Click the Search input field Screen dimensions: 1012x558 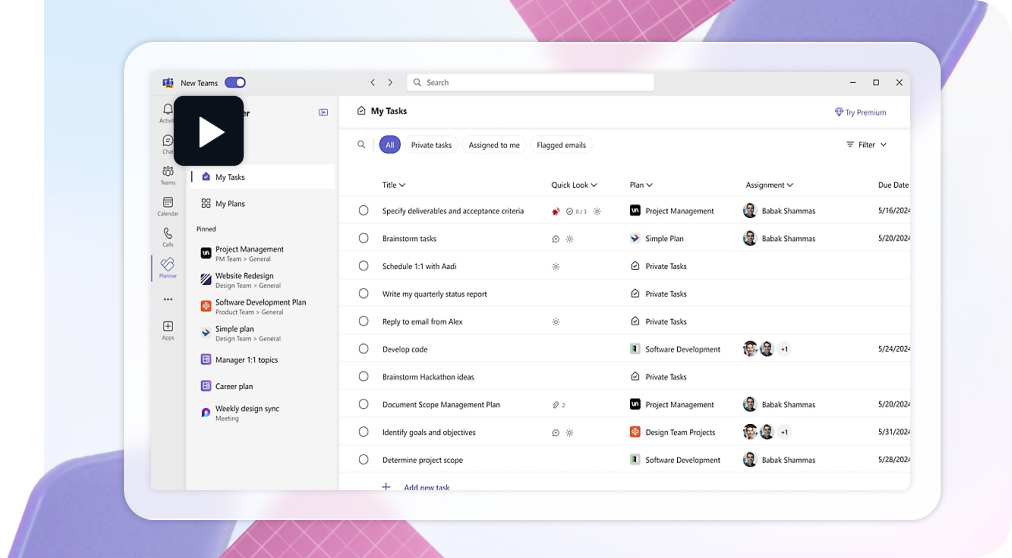pyautogui.click(x=530, y=83)
